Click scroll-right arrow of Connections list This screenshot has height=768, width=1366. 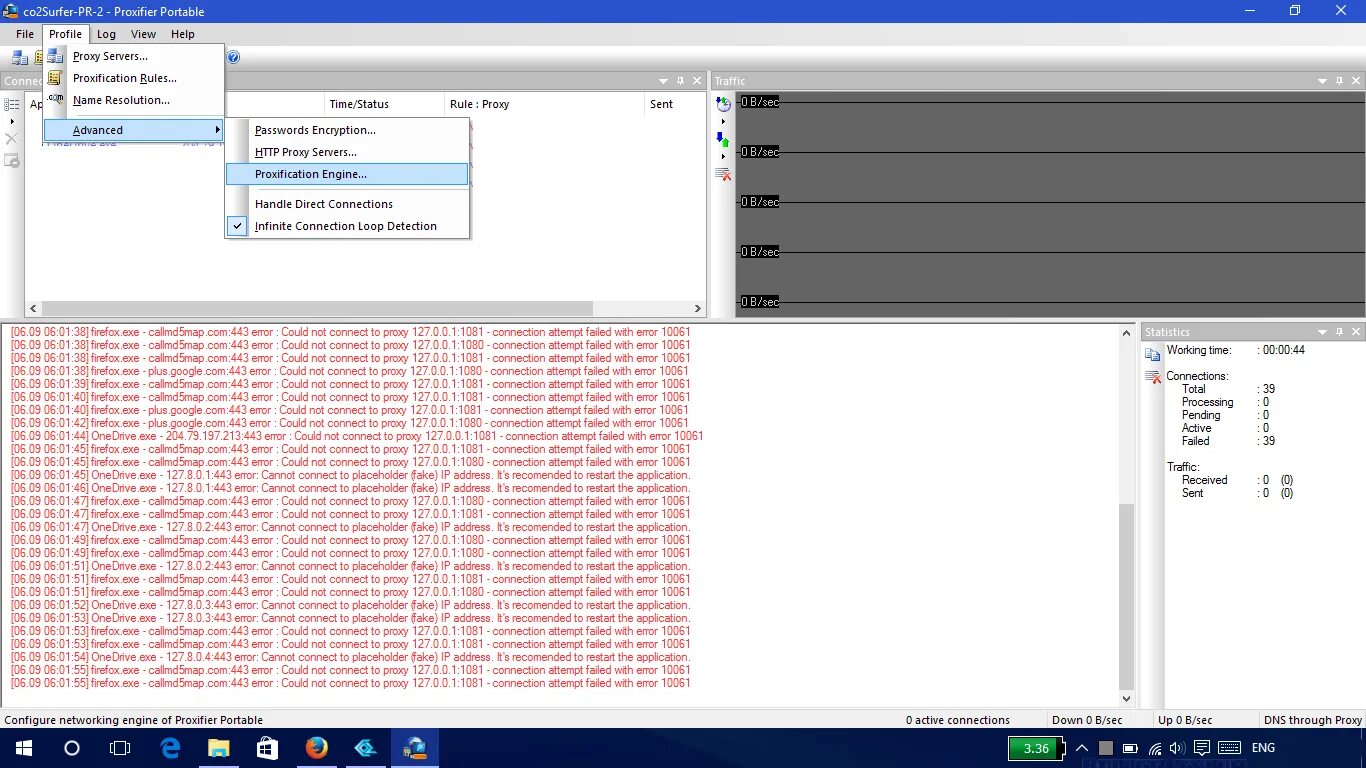(x=698, y=309)
